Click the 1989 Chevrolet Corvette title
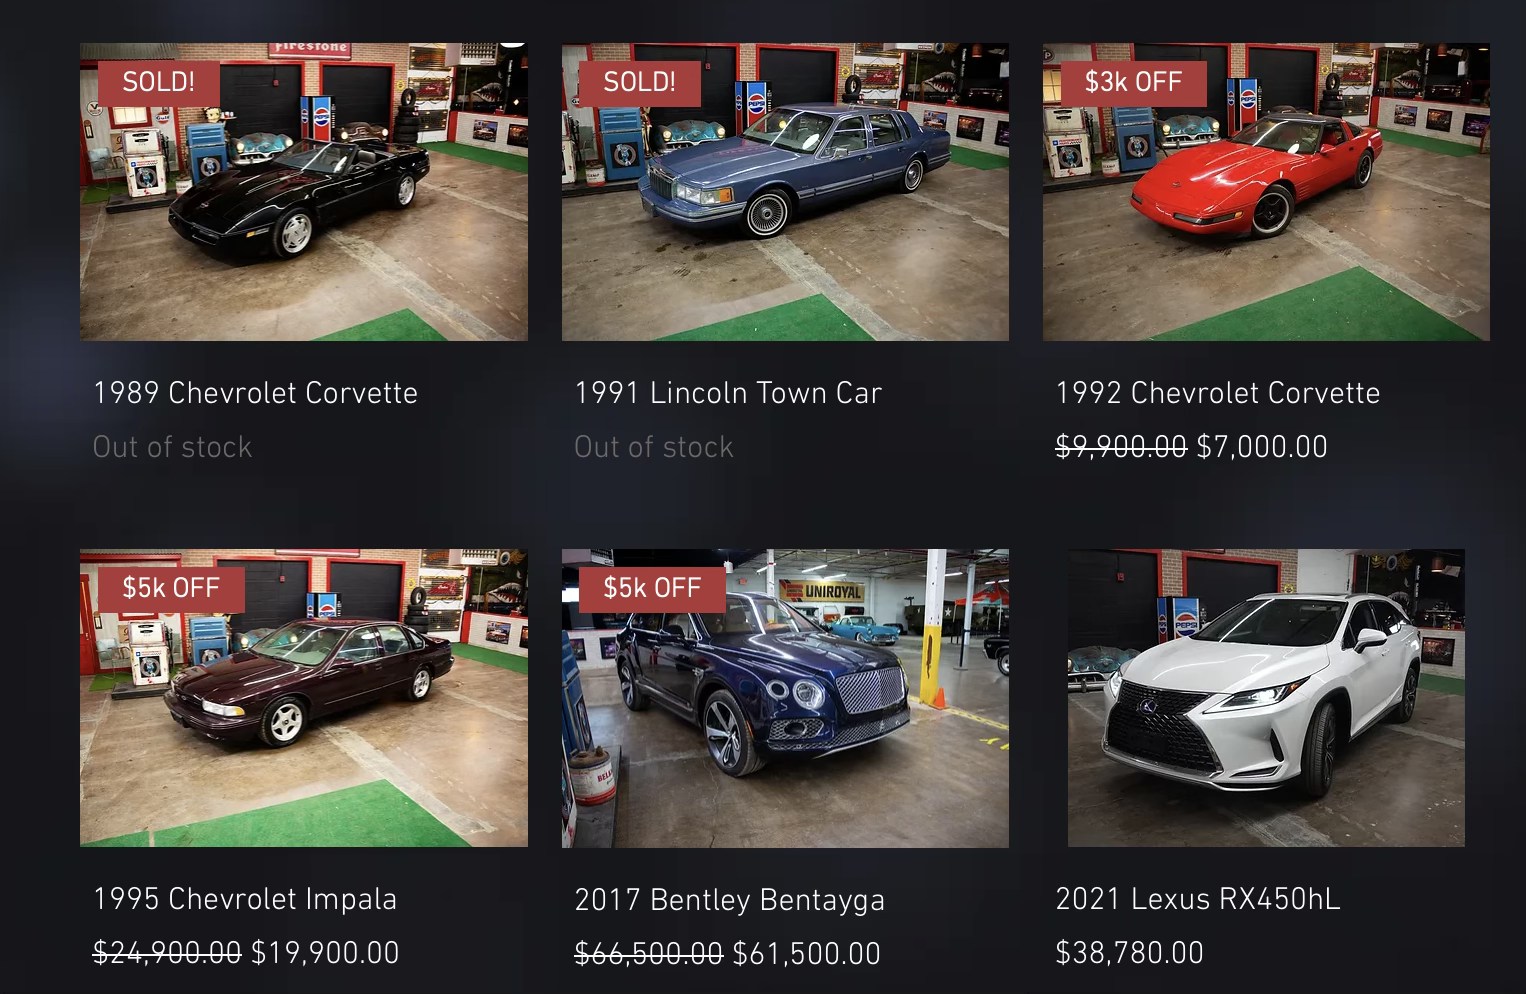The image size is (1526, 994). [x=255, y=393]
